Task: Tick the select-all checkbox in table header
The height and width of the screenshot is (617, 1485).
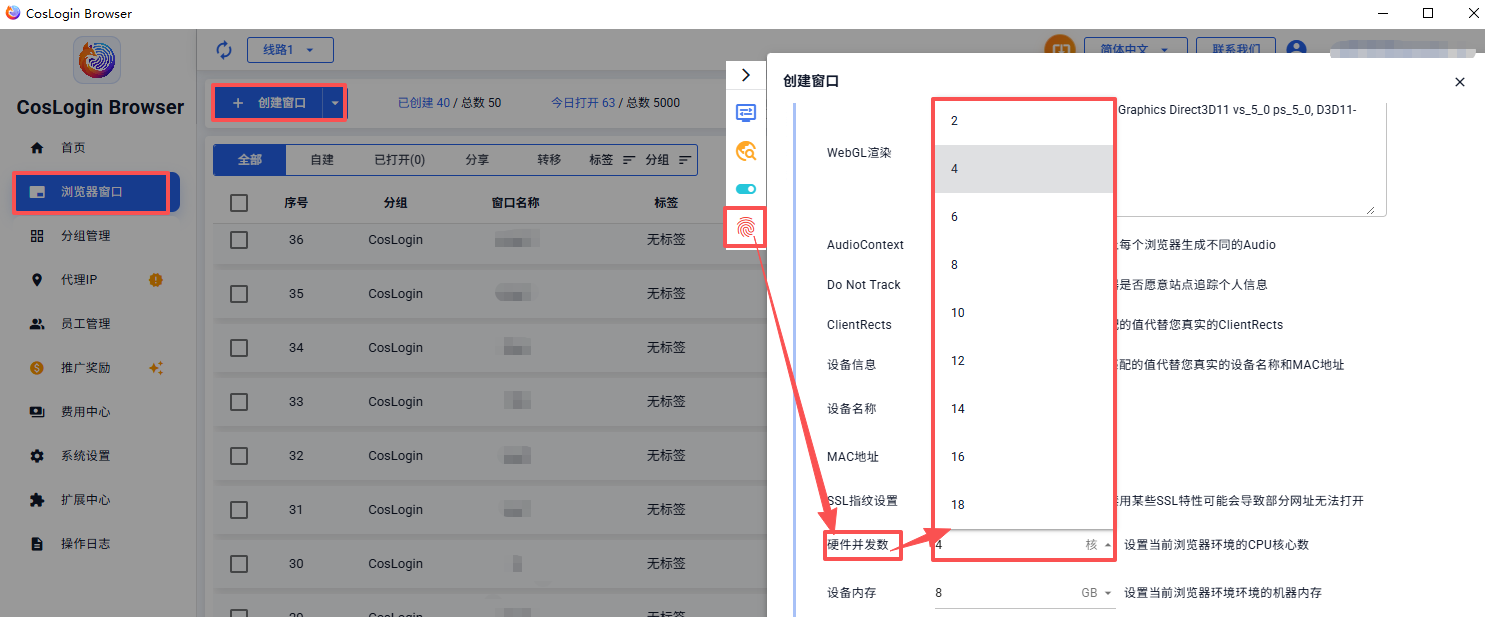Action: [239, 203]
